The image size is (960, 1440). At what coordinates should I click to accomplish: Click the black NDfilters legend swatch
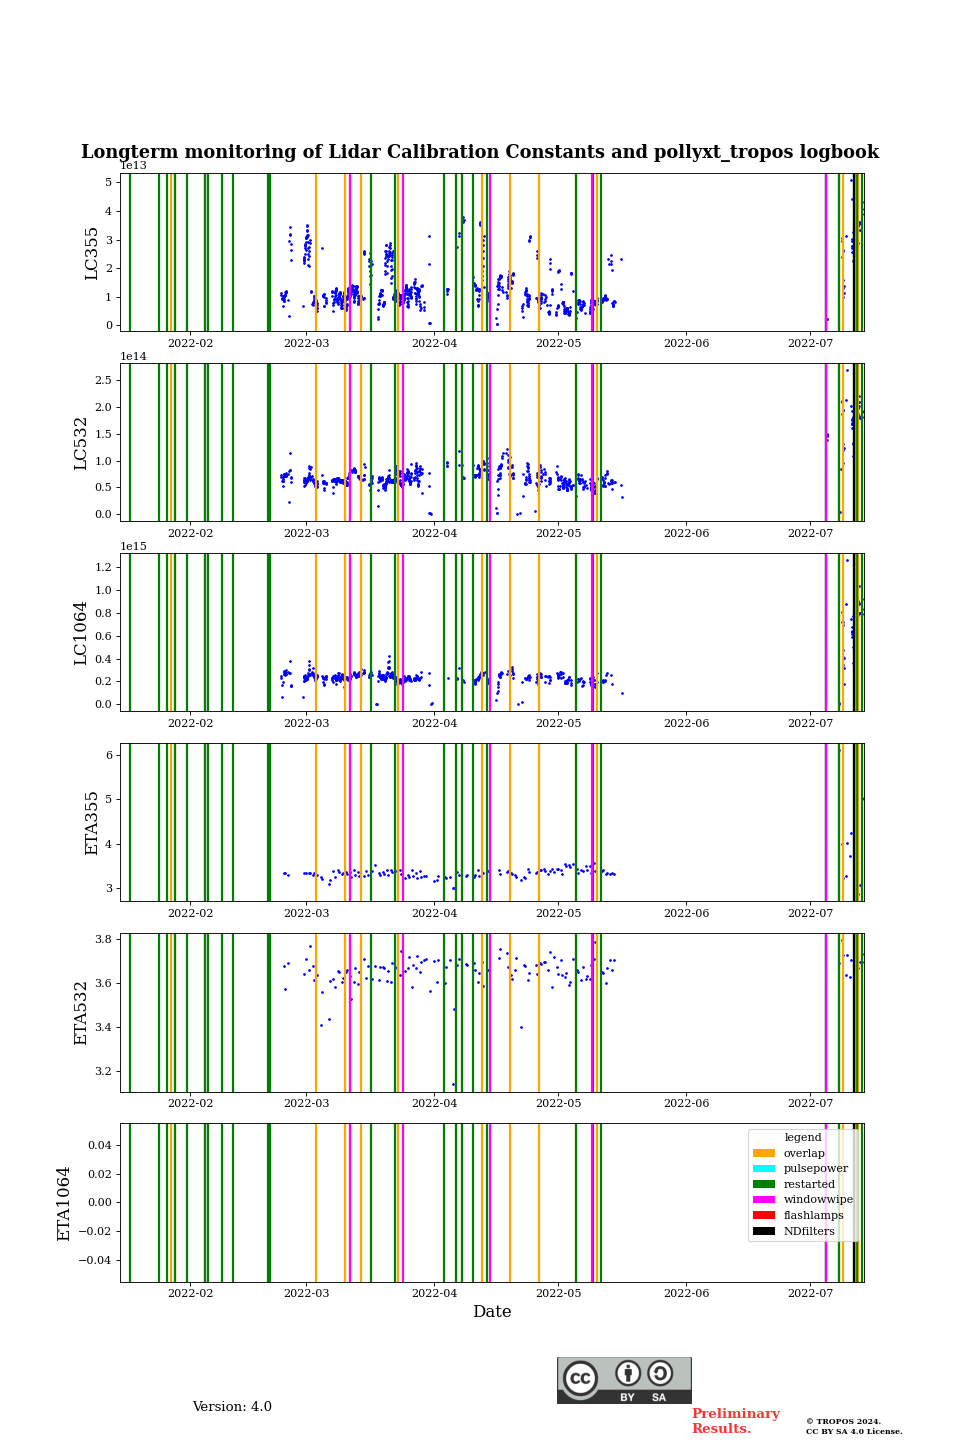coord(764,1231)
